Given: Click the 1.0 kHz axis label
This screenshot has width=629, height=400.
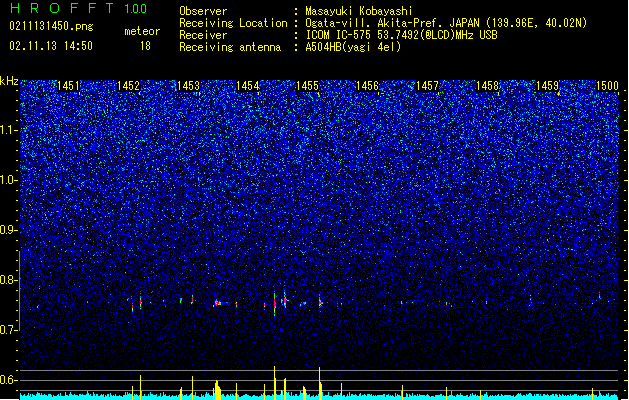Looking at the screenshot, I should (8, 180).
